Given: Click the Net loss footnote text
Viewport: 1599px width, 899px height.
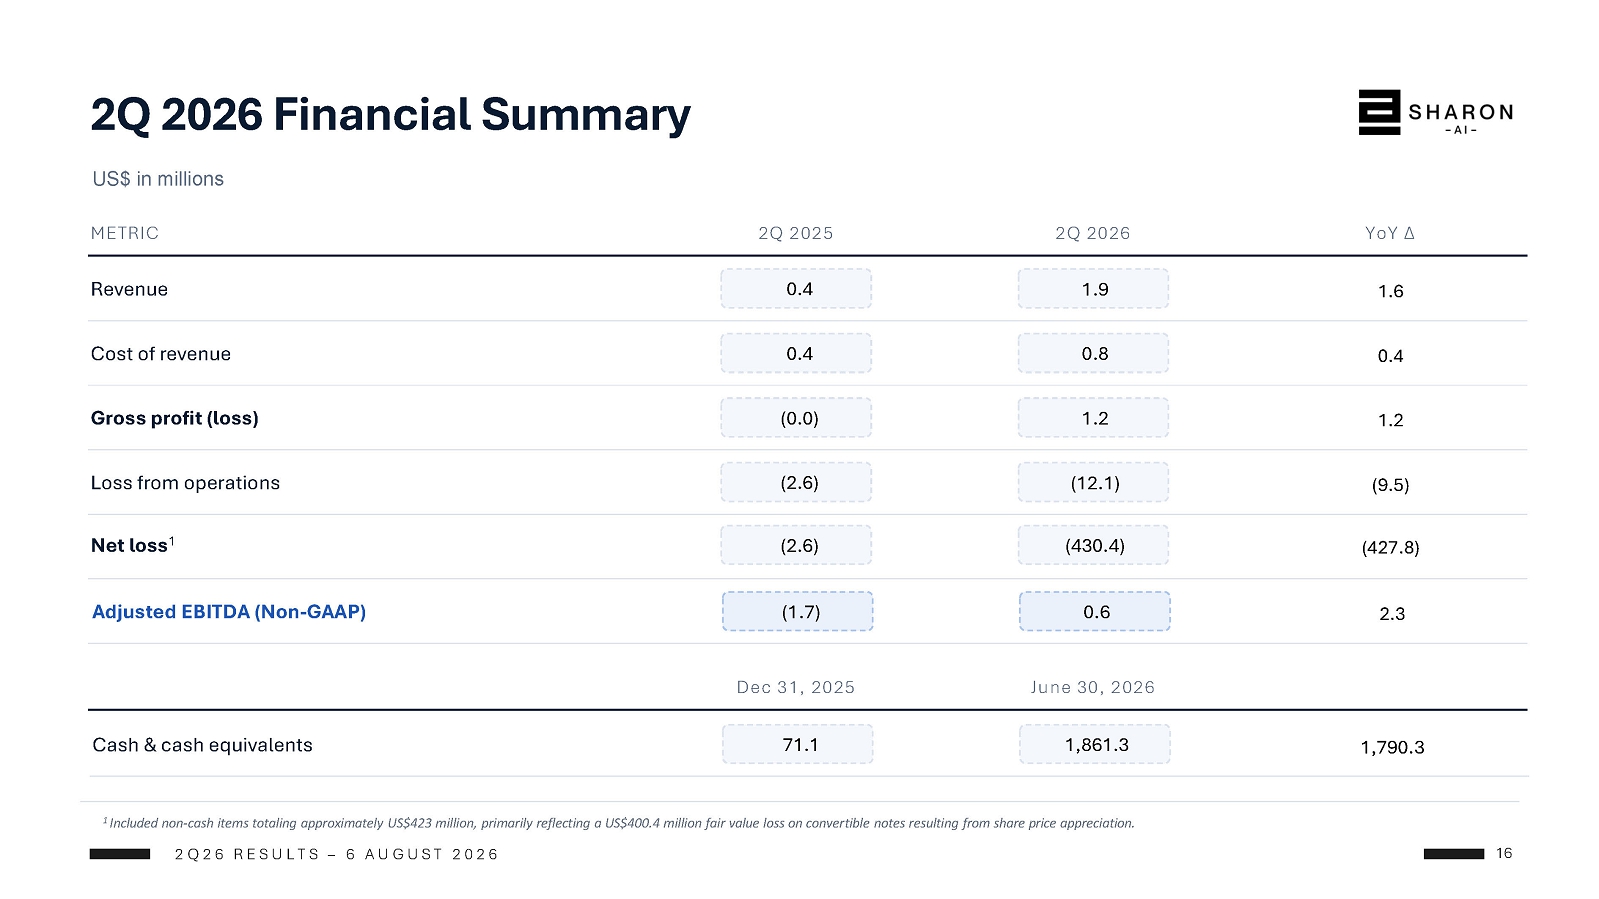Looking at the screenshot, I should [x=619, y=823].
